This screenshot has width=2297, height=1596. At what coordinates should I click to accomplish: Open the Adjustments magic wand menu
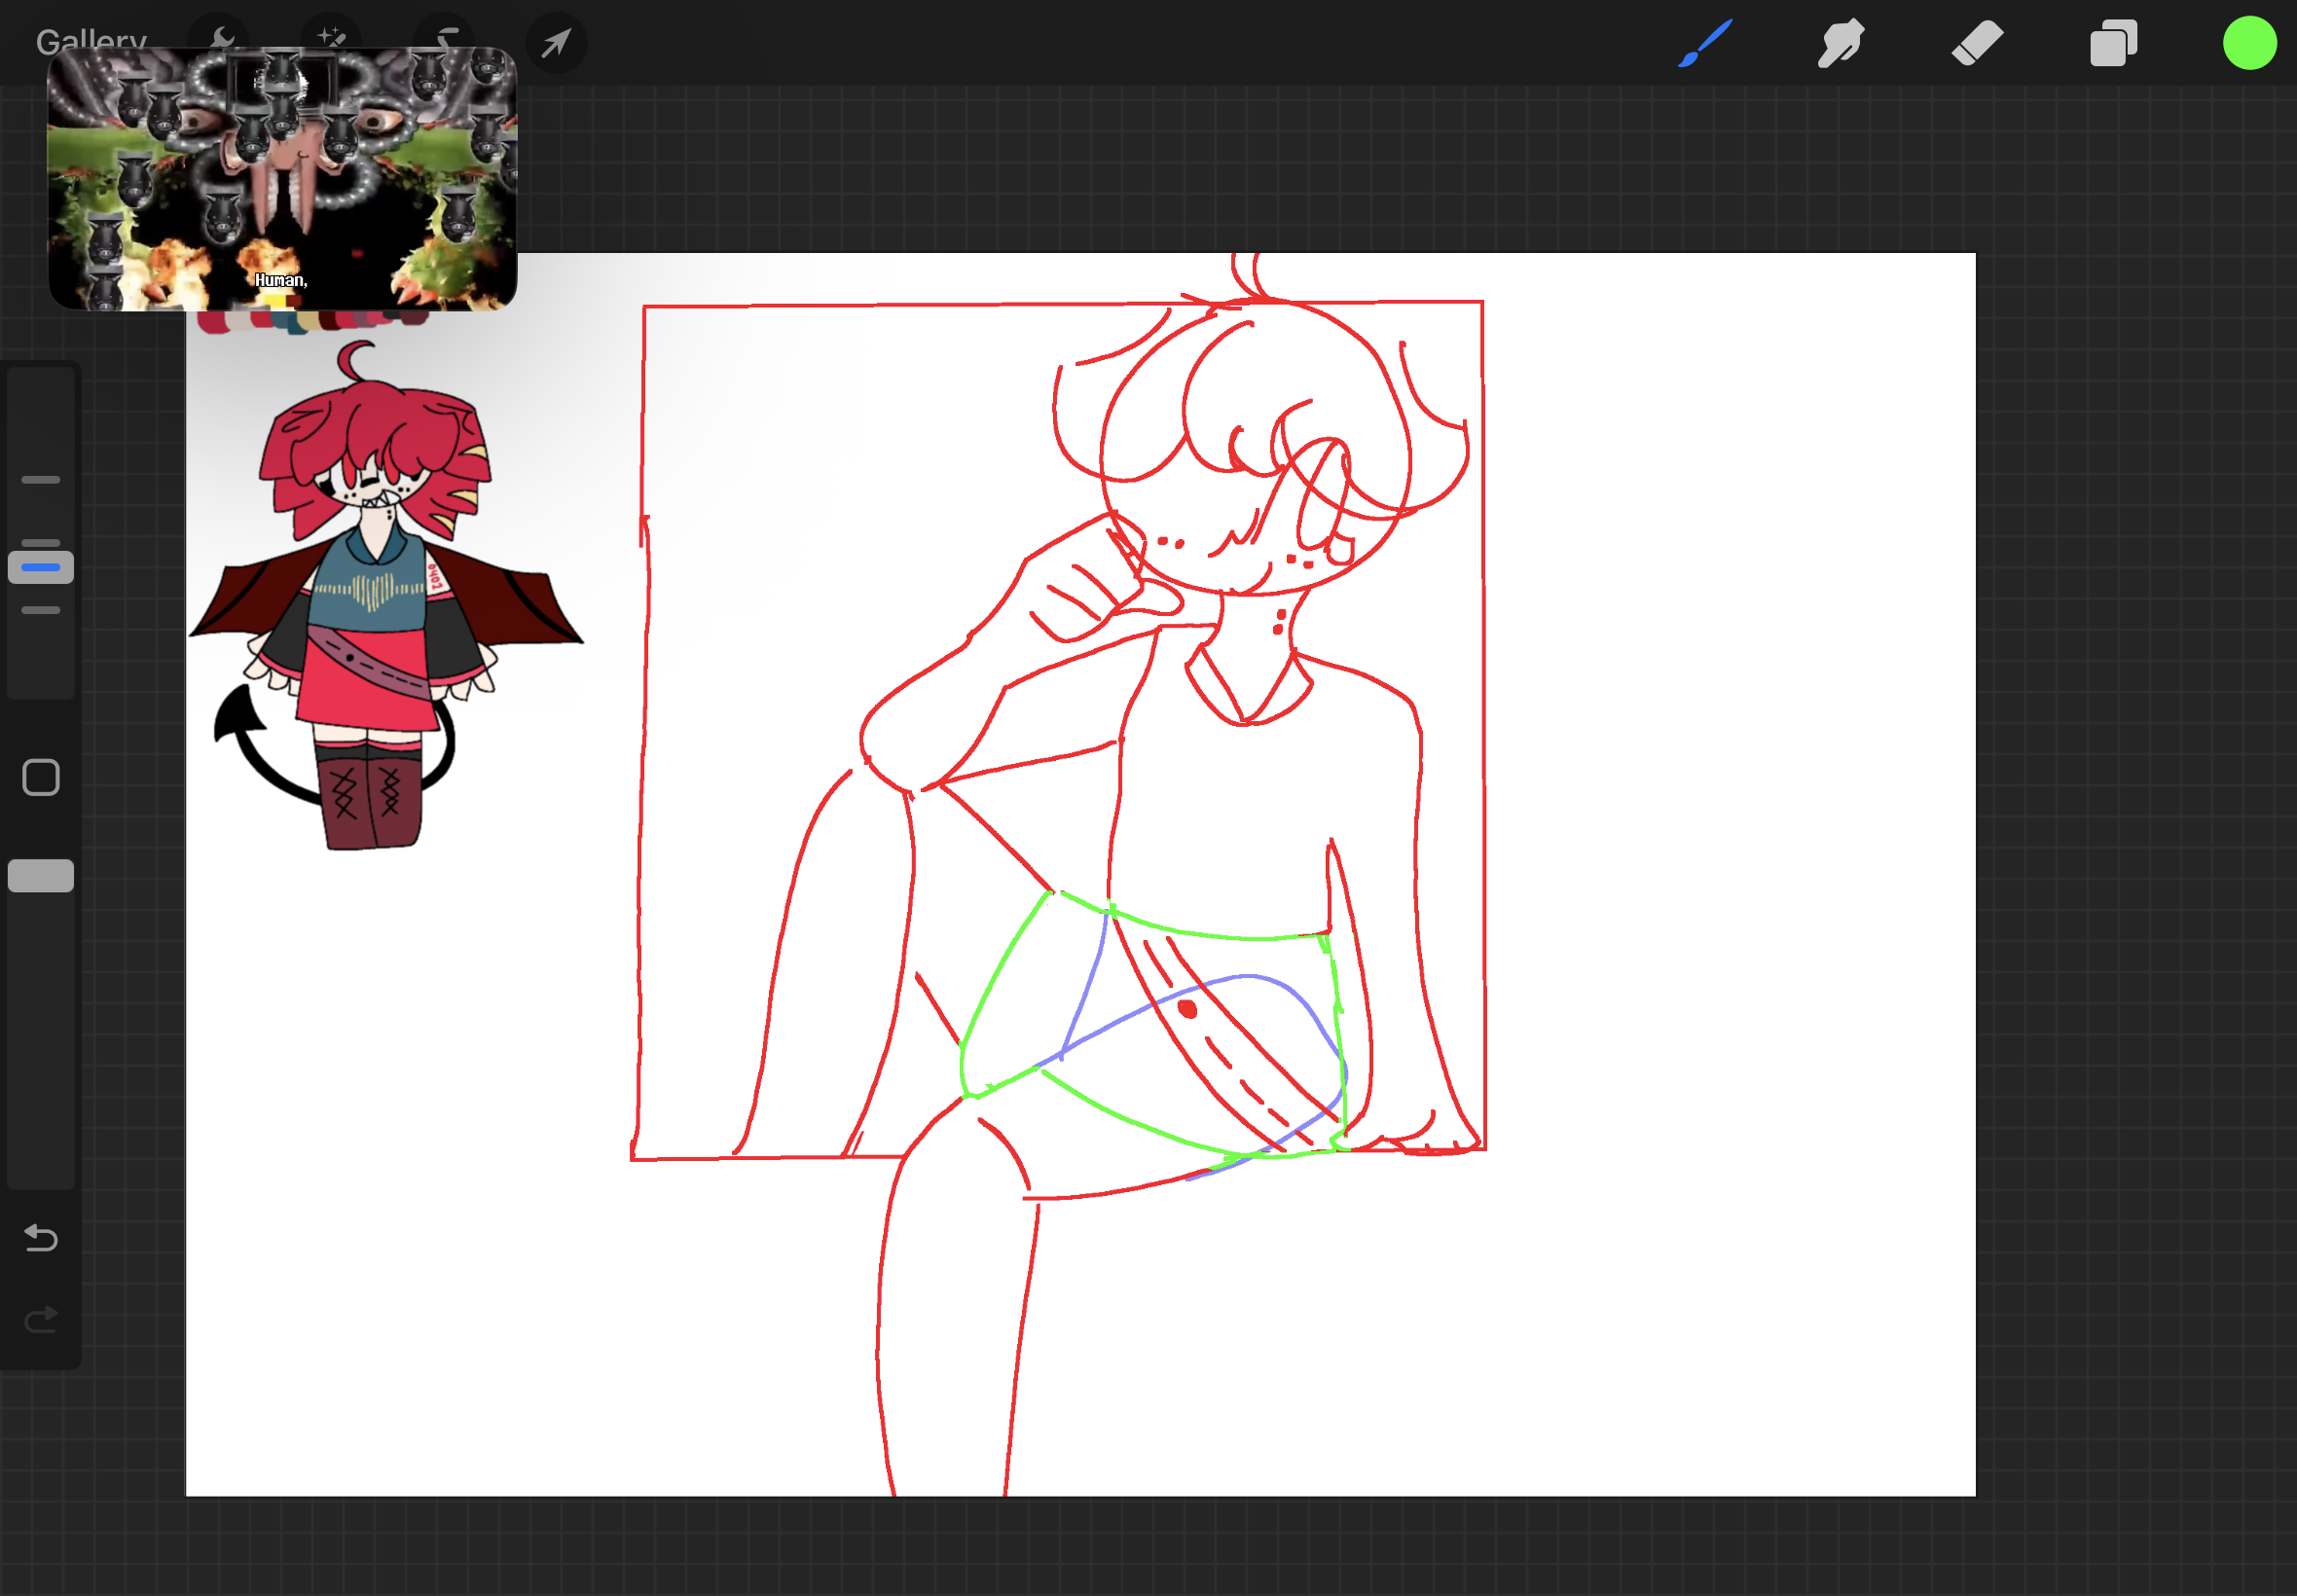pos(331,37)
